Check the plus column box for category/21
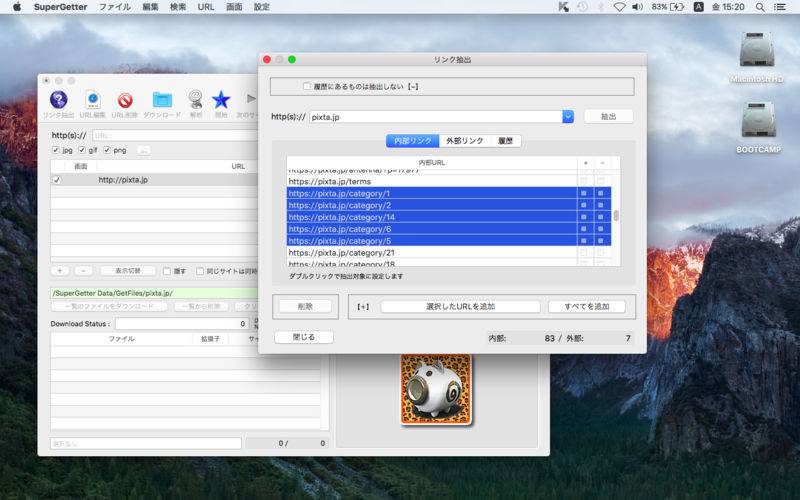The image size is (800, 500). click(x=584, y=253)
